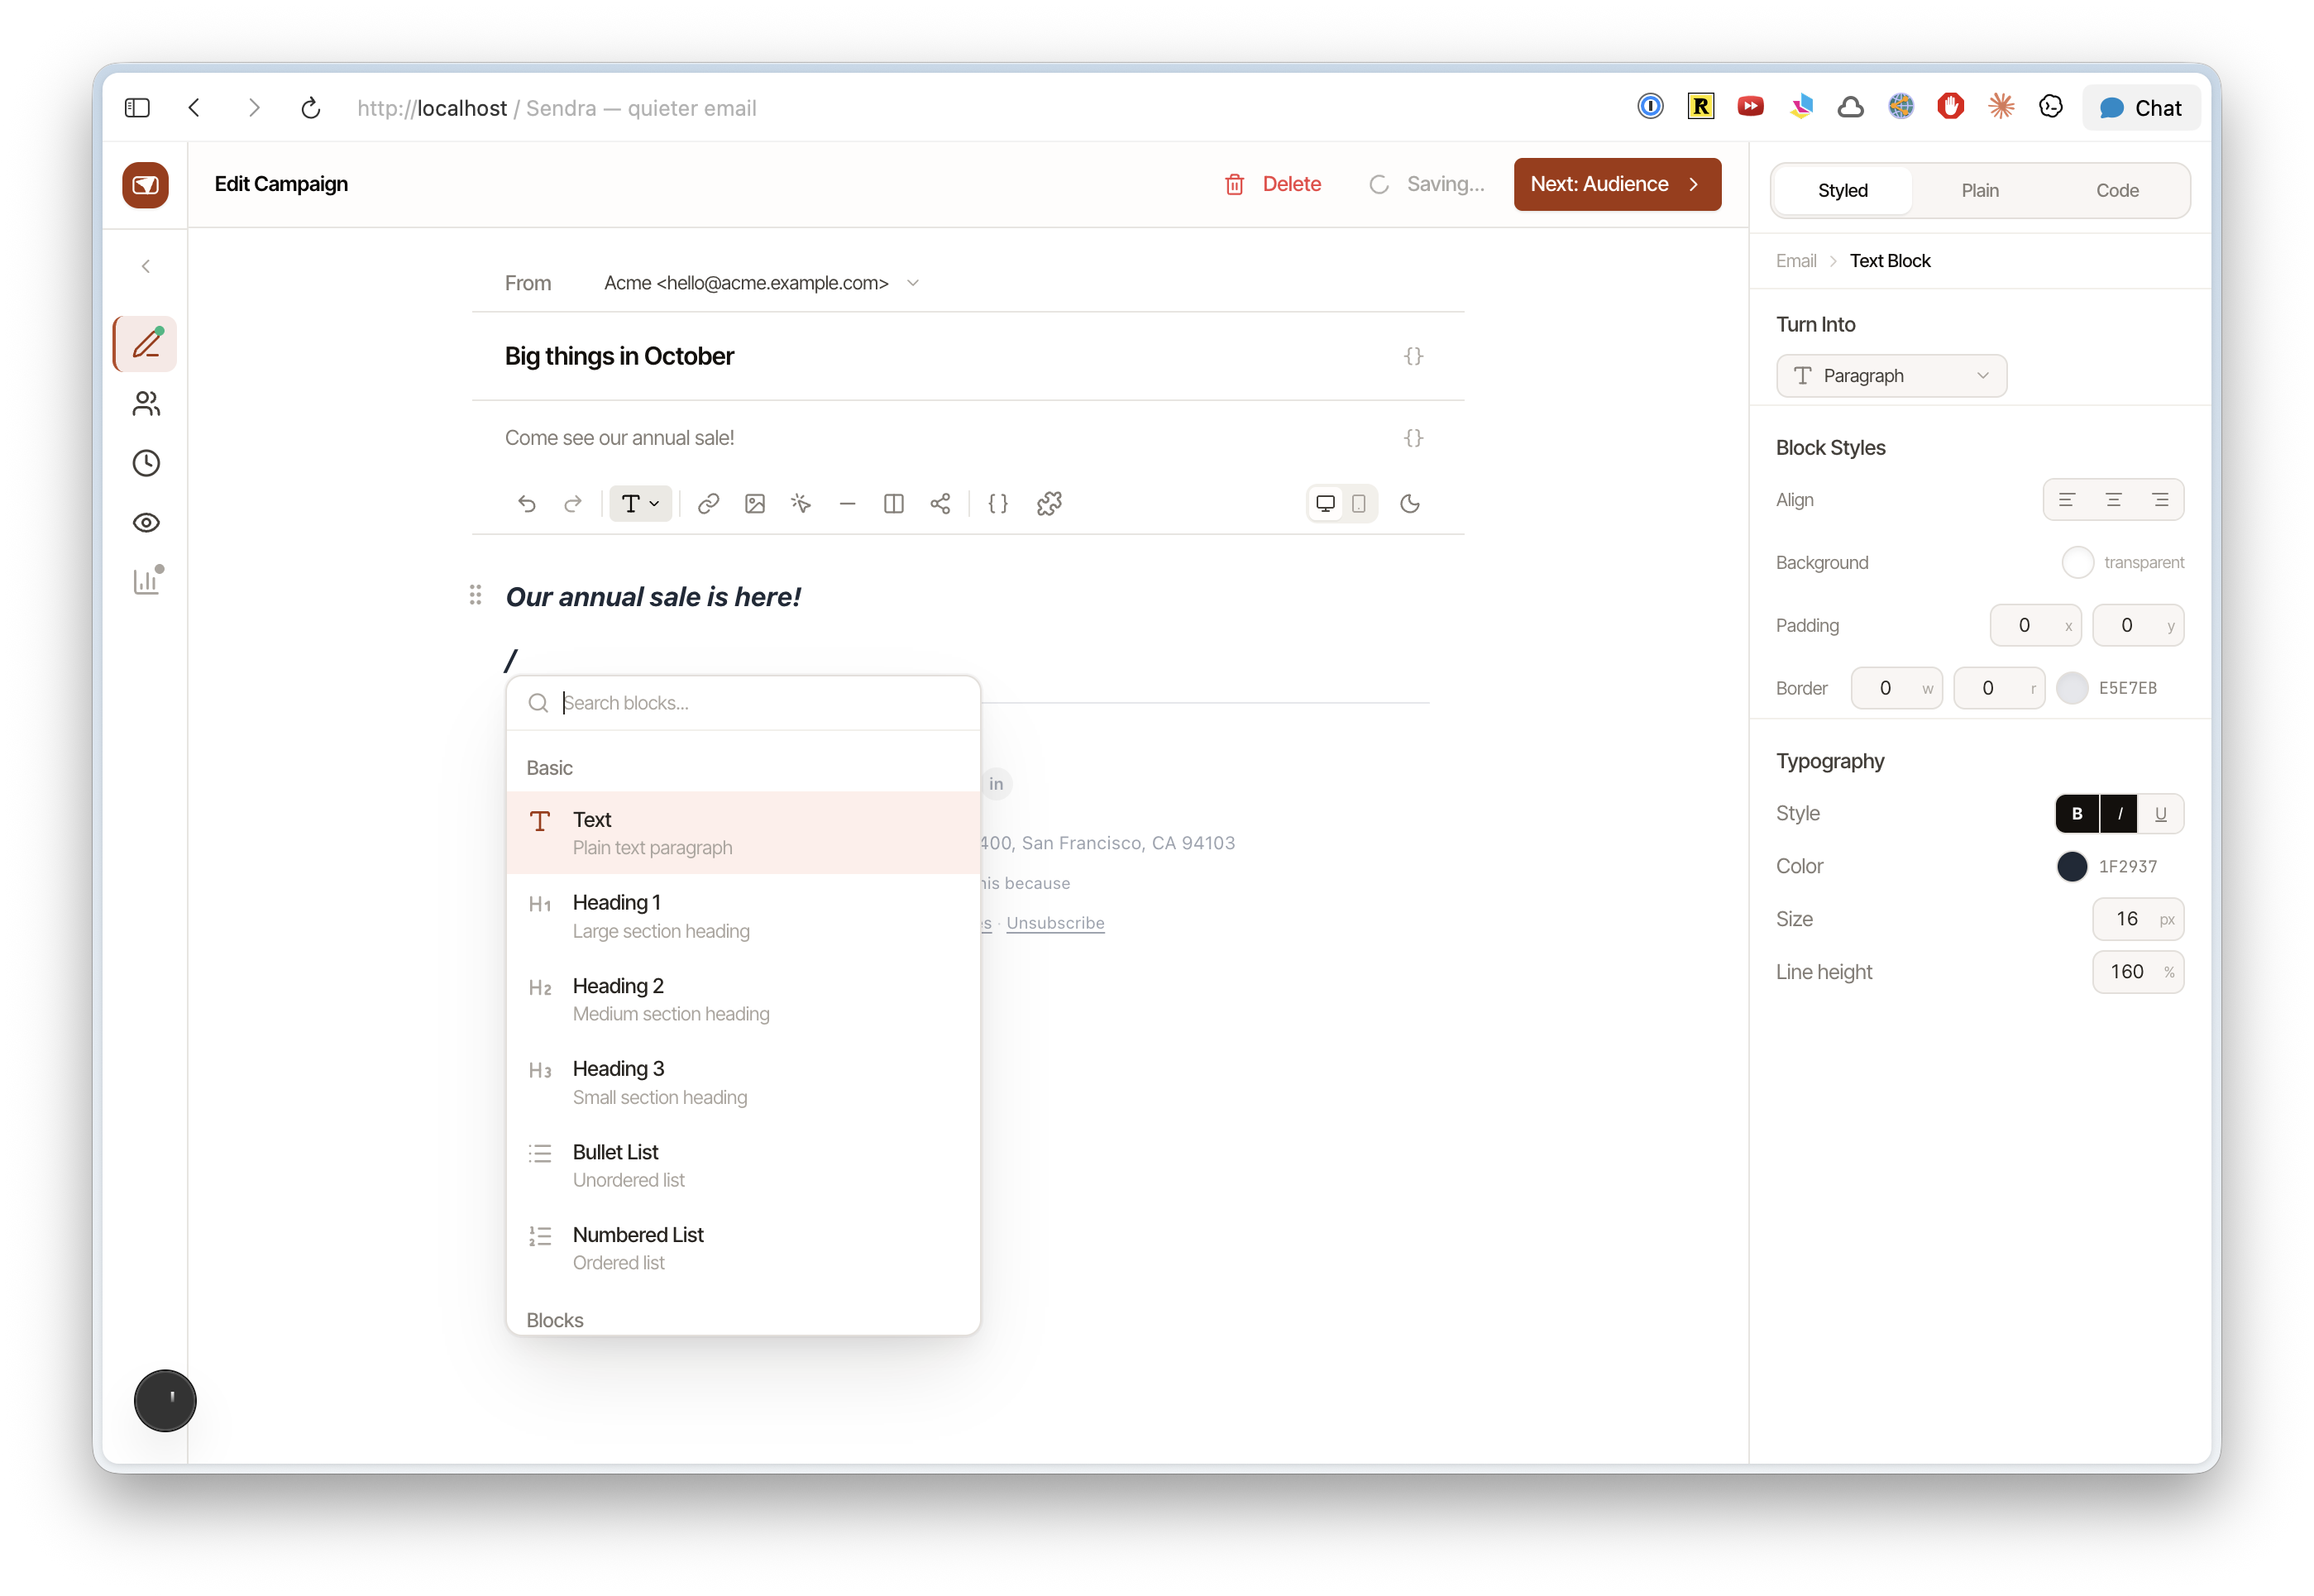Click the undo arrow in editor toolbar
2314x1596 pixels.
point(526,504)
